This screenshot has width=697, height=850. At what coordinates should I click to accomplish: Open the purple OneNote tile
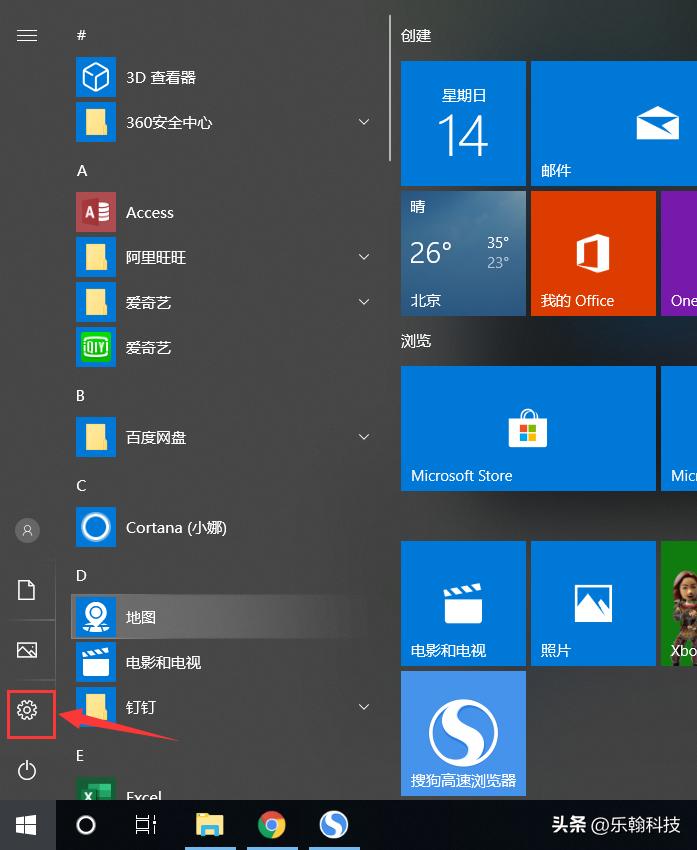pos(679,253)
